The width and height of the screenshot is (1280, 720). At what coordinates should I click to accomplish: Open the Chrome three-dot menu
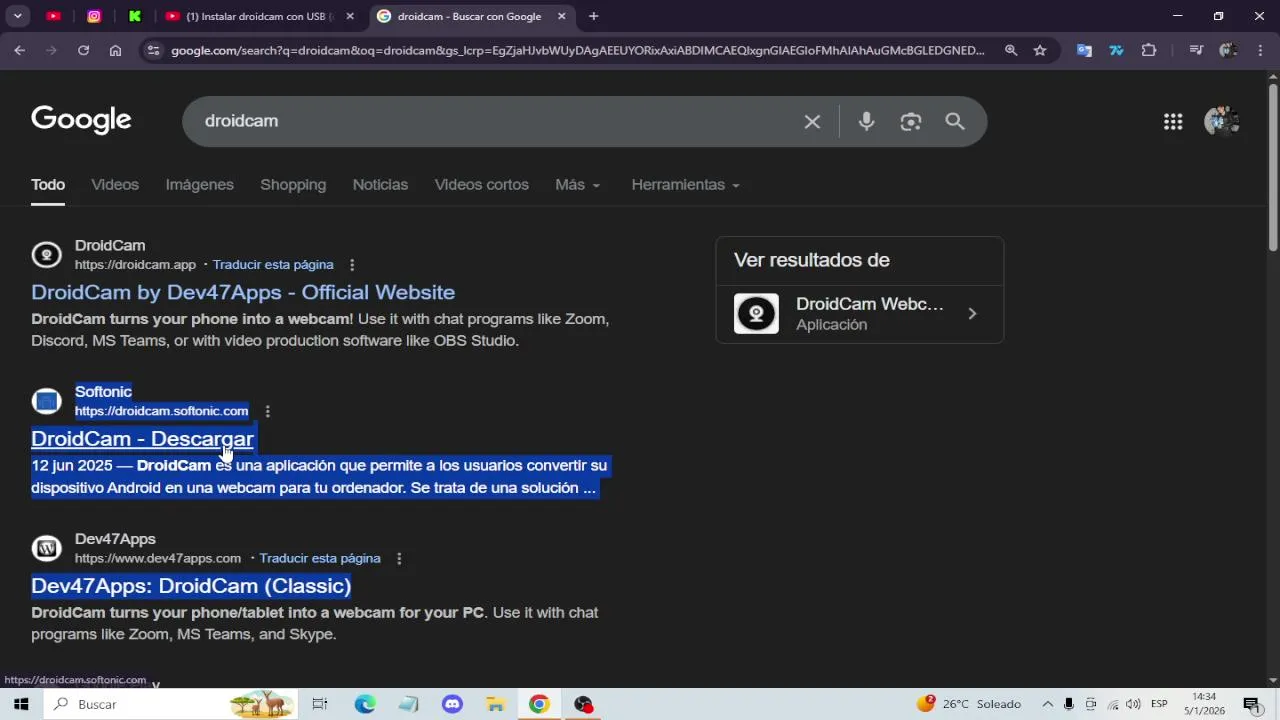coord(1260,50)
